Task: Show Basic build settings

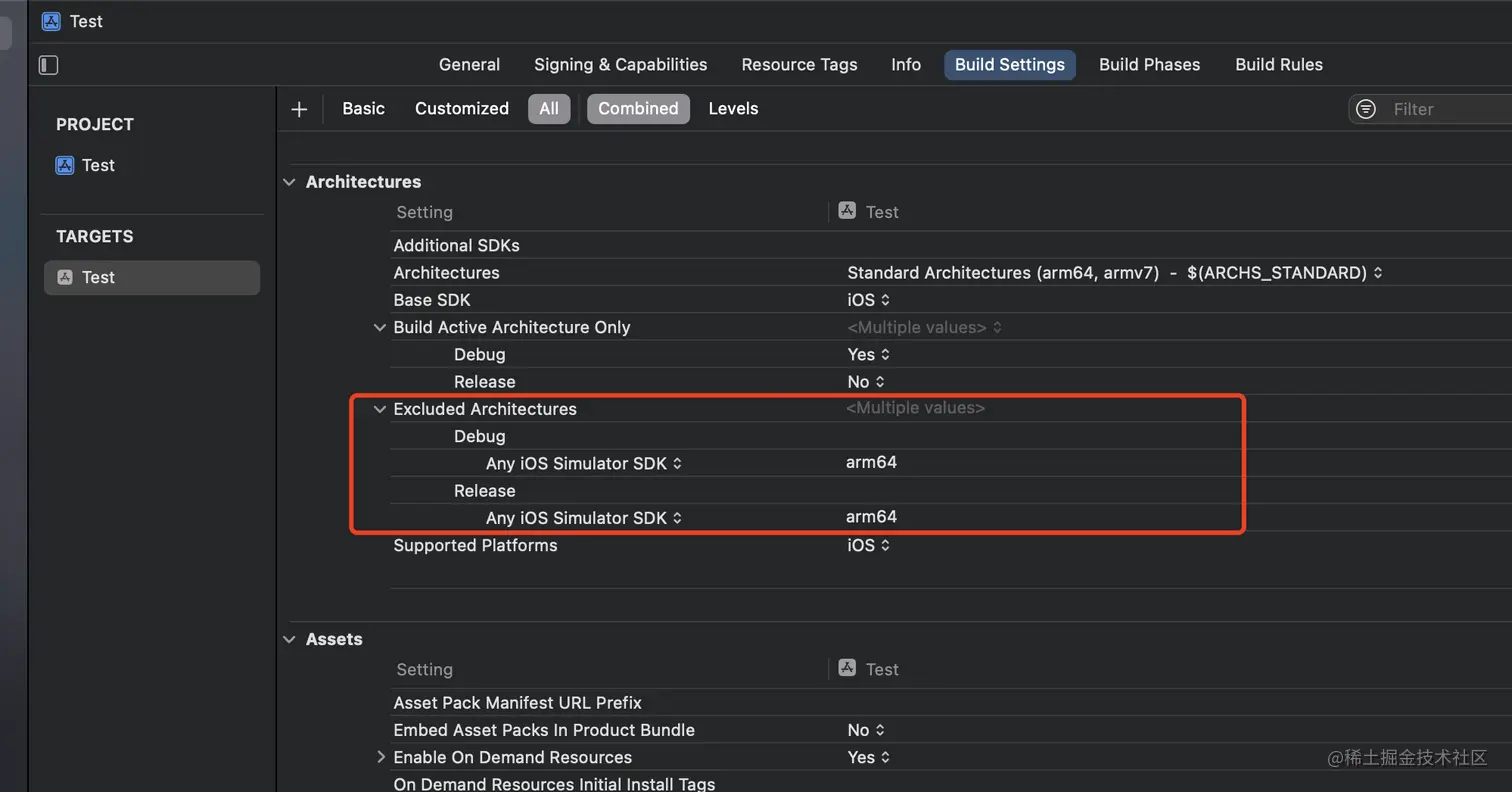Action: tap(363, 109)
